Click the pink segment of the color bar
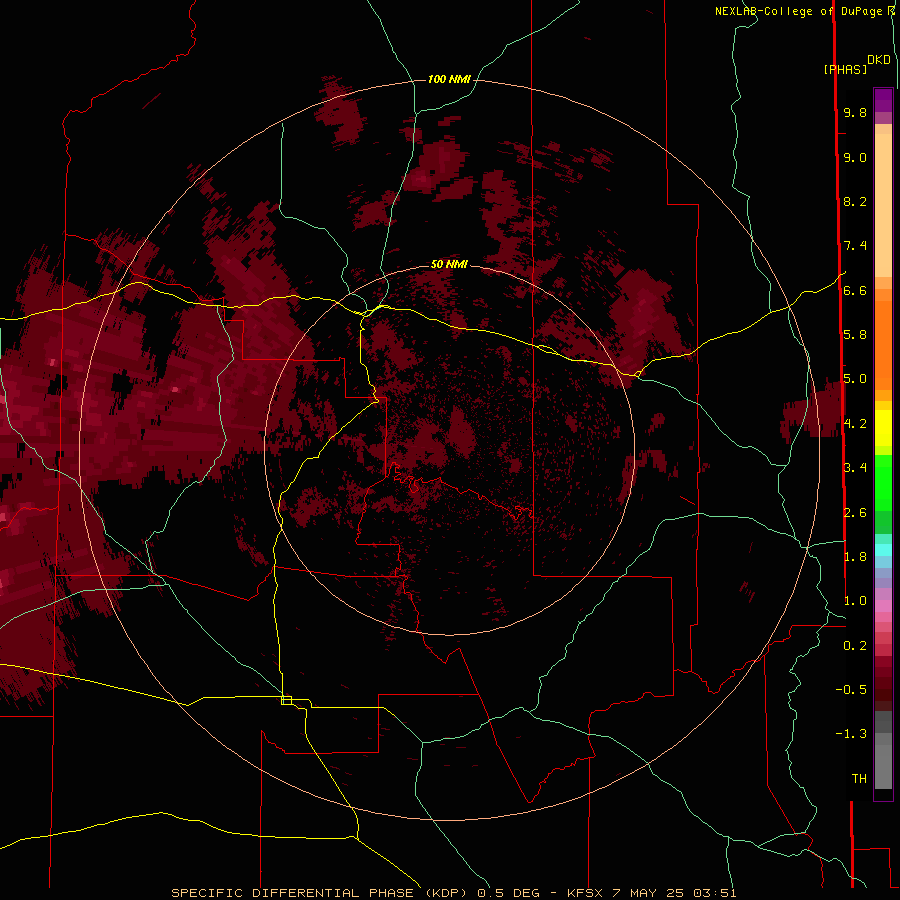The height and width of the screenshot is (900, 900). click(883, 606)
